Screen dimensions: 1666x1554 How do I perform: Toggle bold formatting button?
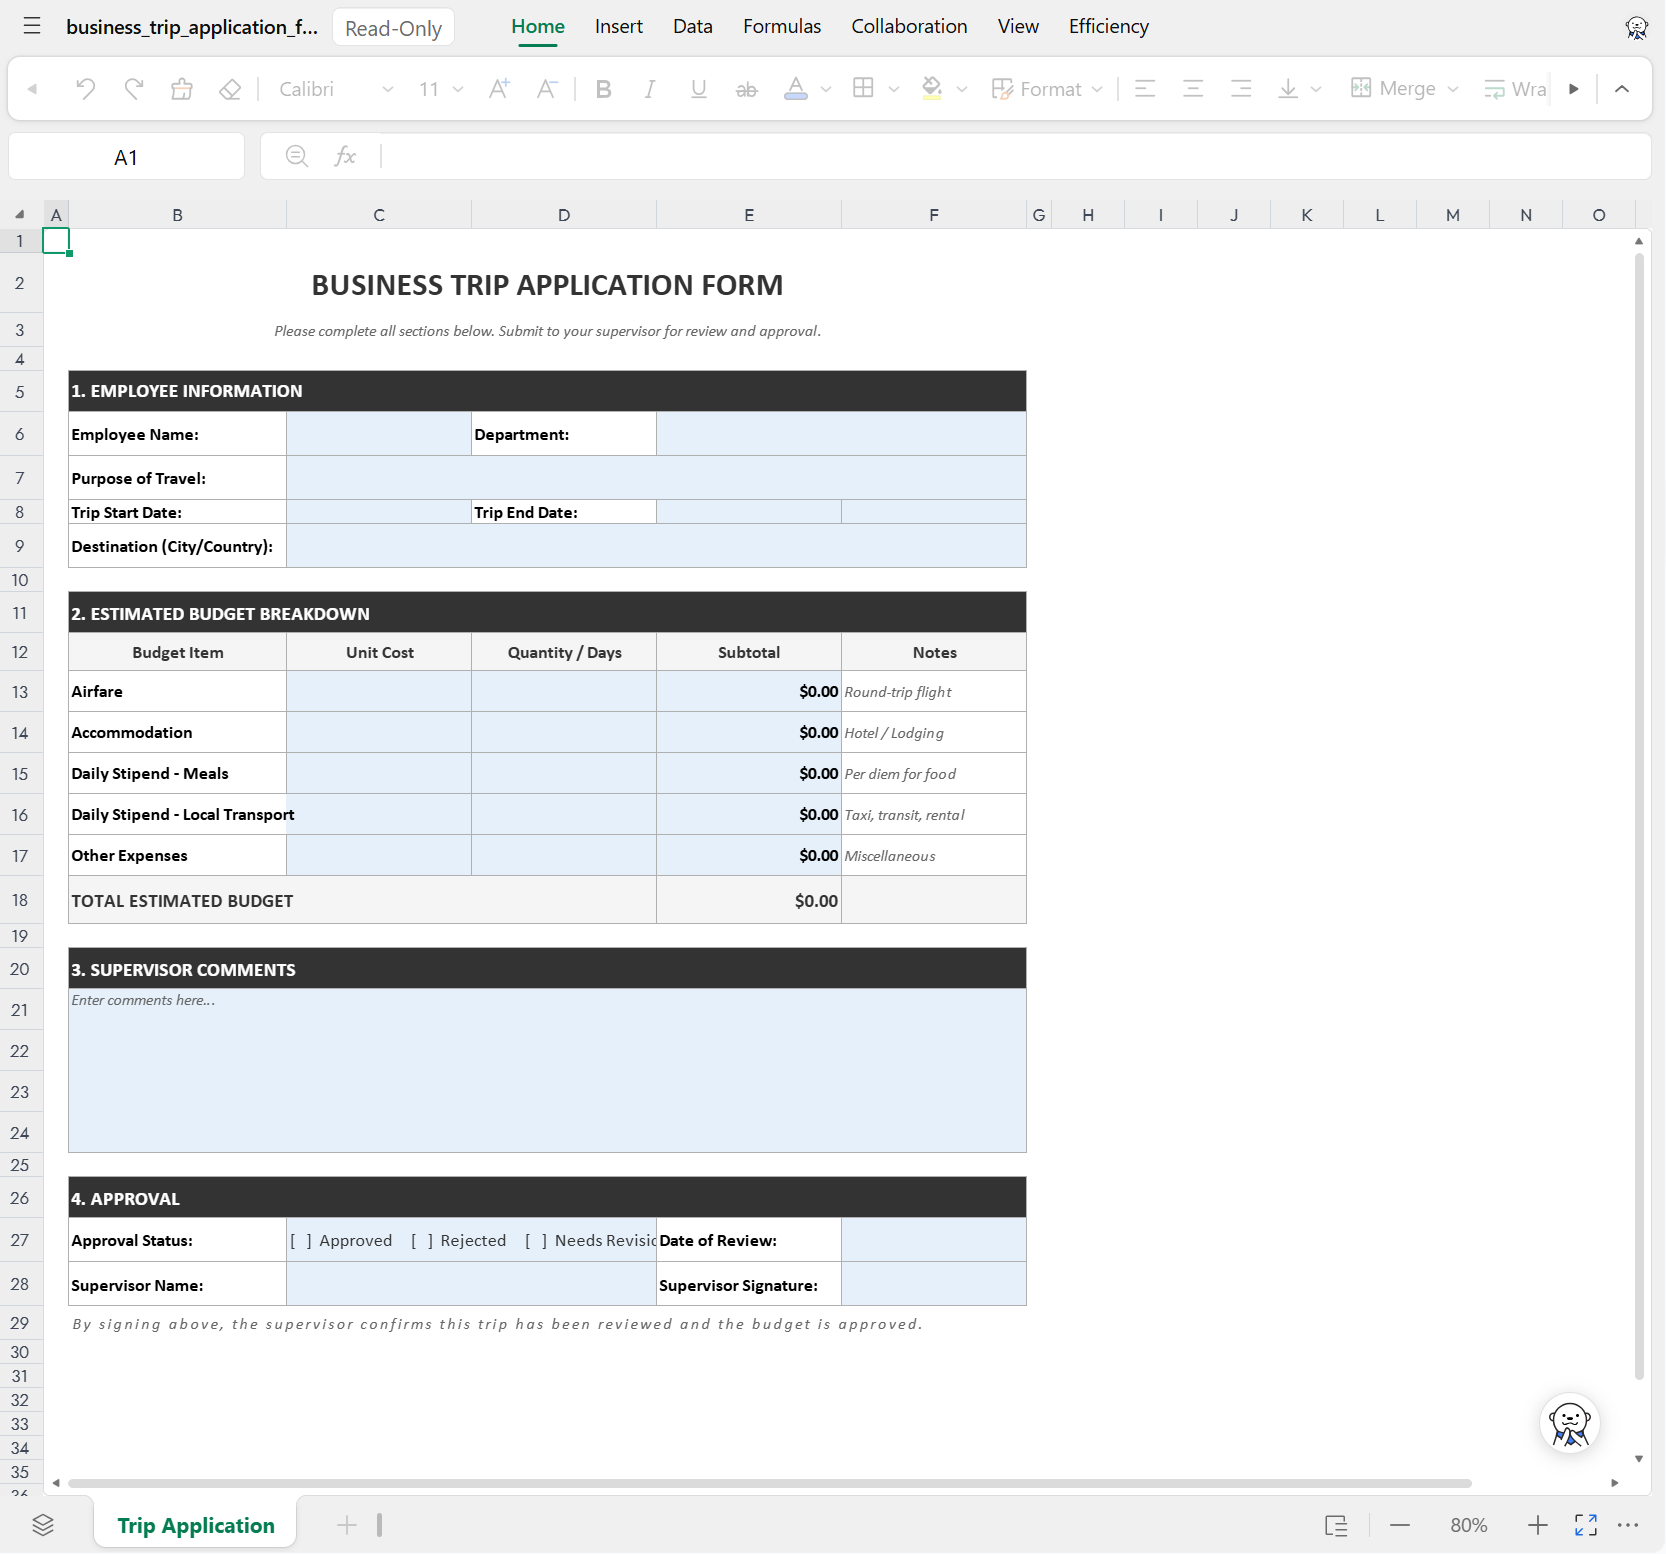tap(603, 89)
